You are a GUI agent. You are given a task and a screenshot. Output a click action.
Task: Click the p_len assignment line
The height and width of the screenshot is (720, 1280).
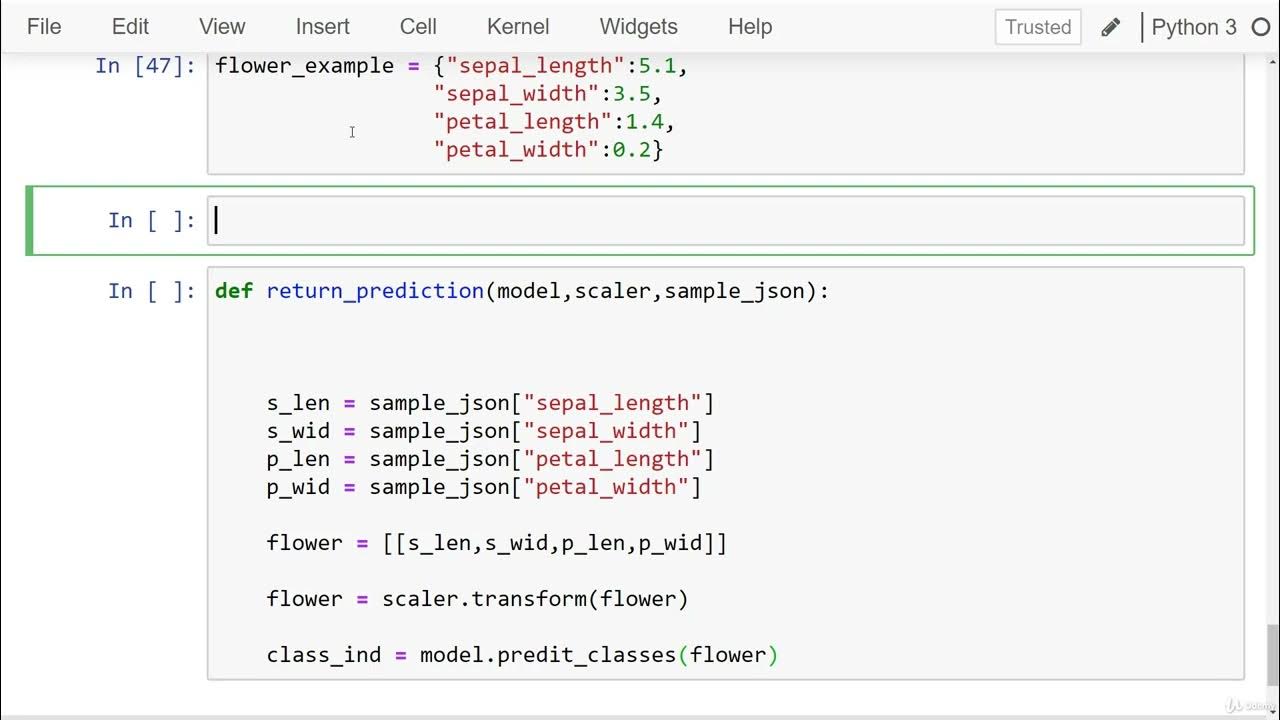(490, 459)
